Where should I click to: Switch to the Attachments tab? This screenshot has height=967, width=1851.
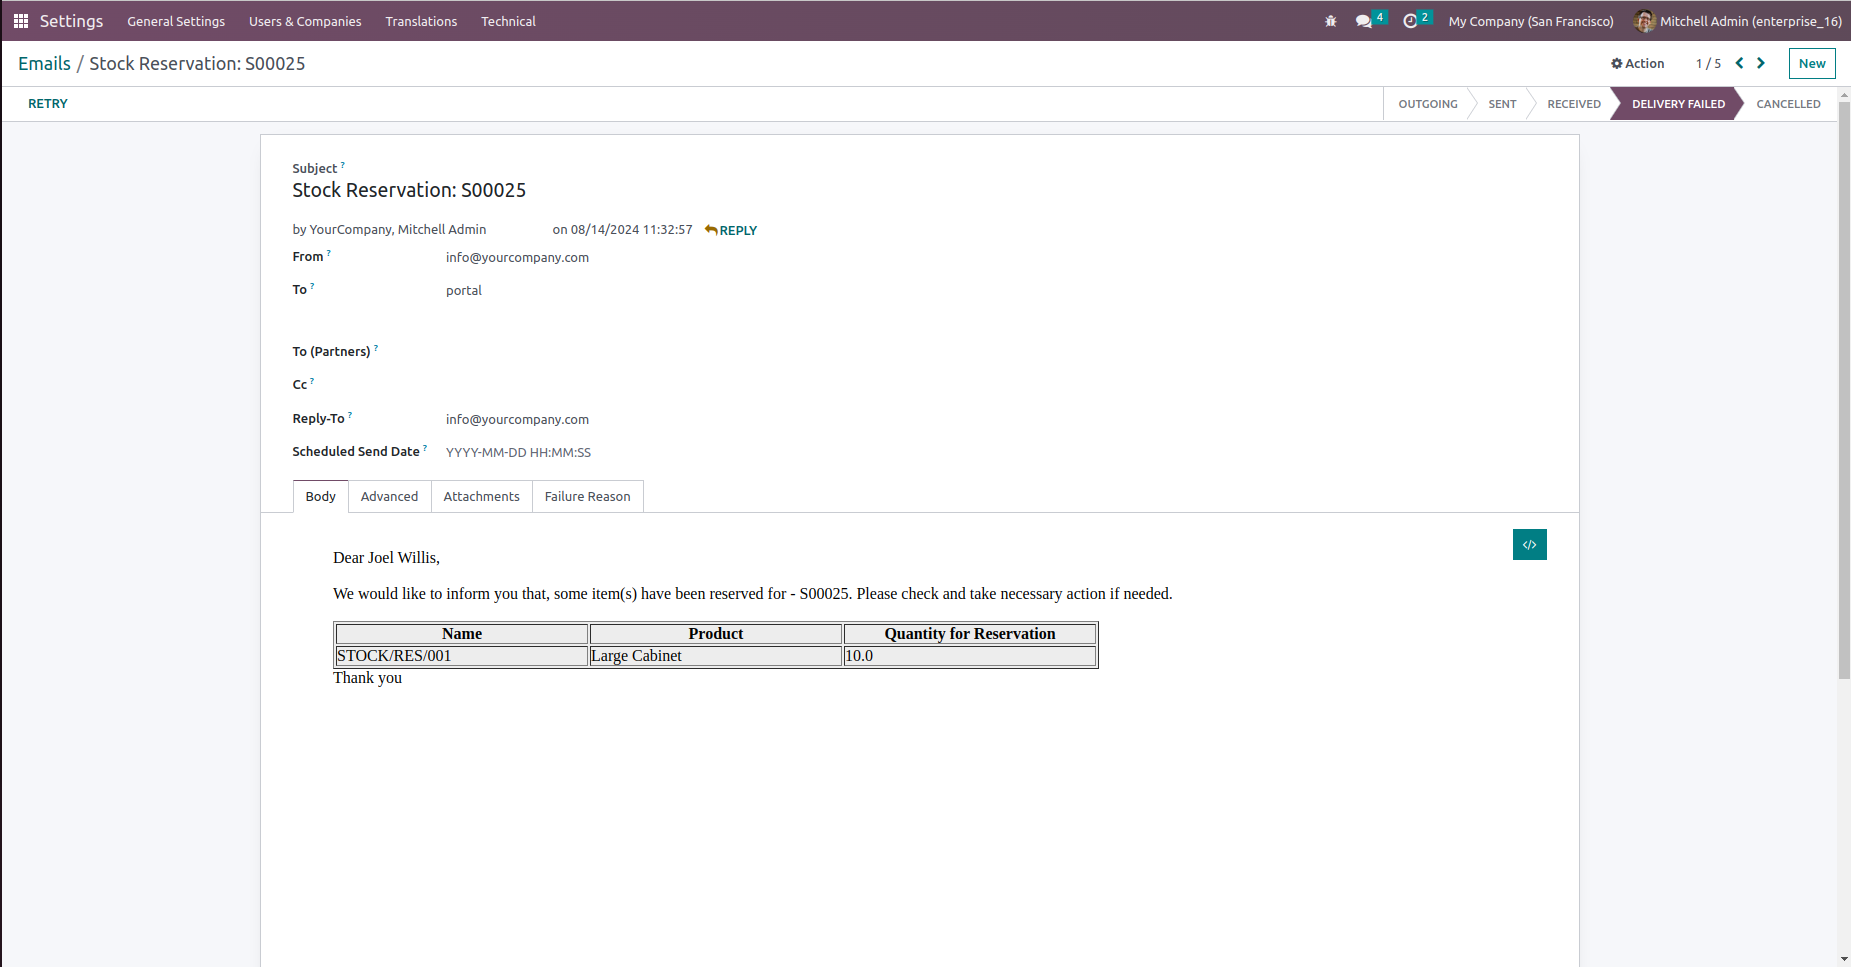(x=482, y=497)
